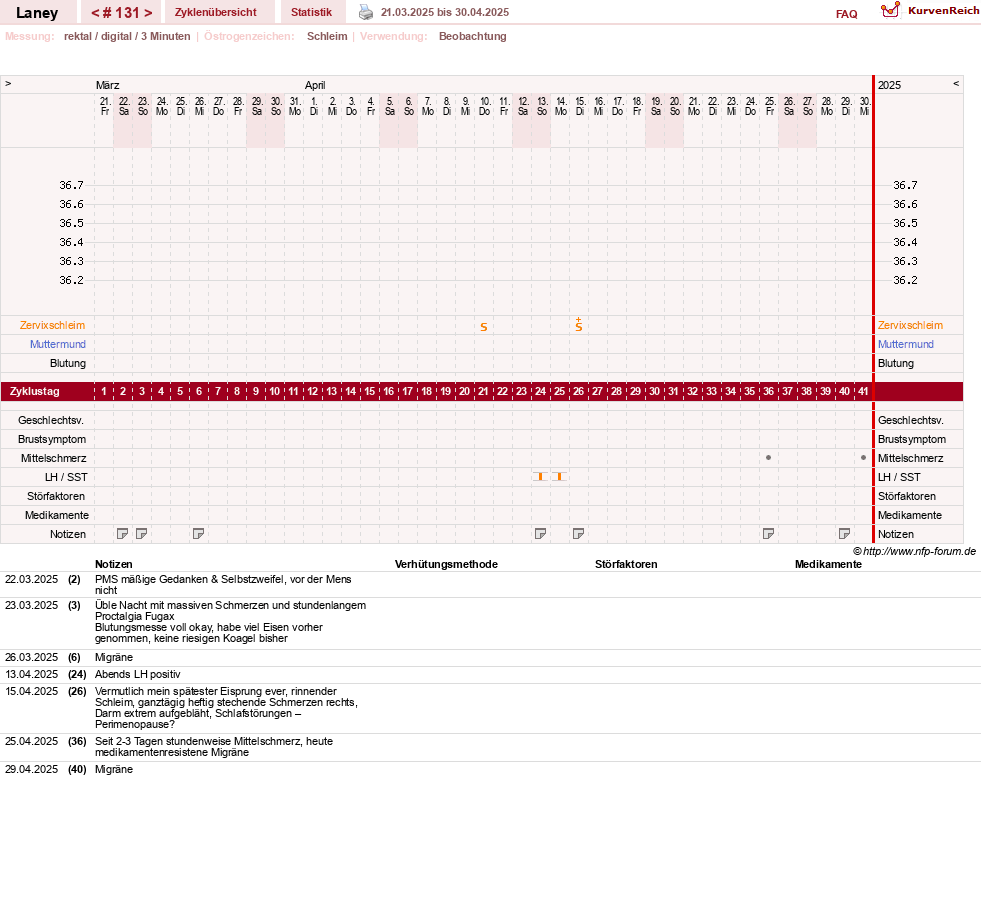The image size is (981, 897).
Task: Select cycle day 14 in Zyklustag bar
Action: (x=350, y=391)
